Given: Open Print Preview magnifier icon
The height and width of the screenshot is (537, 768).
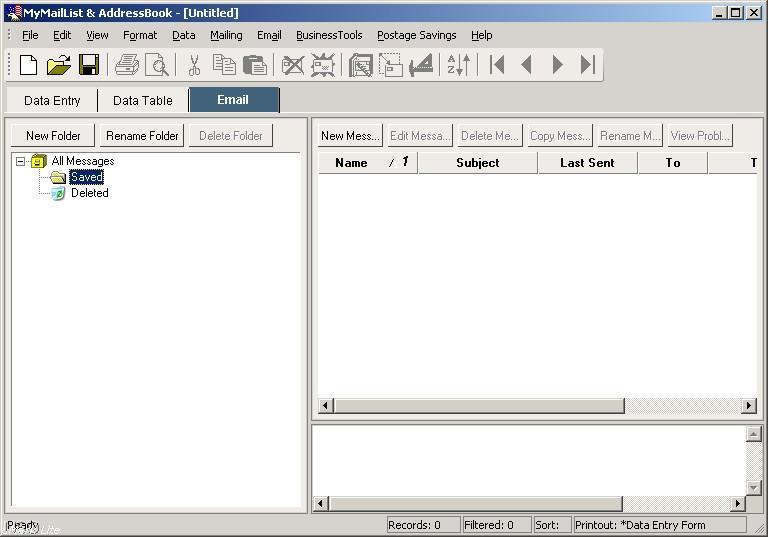Looking at the screenshot, I should 157,65.
